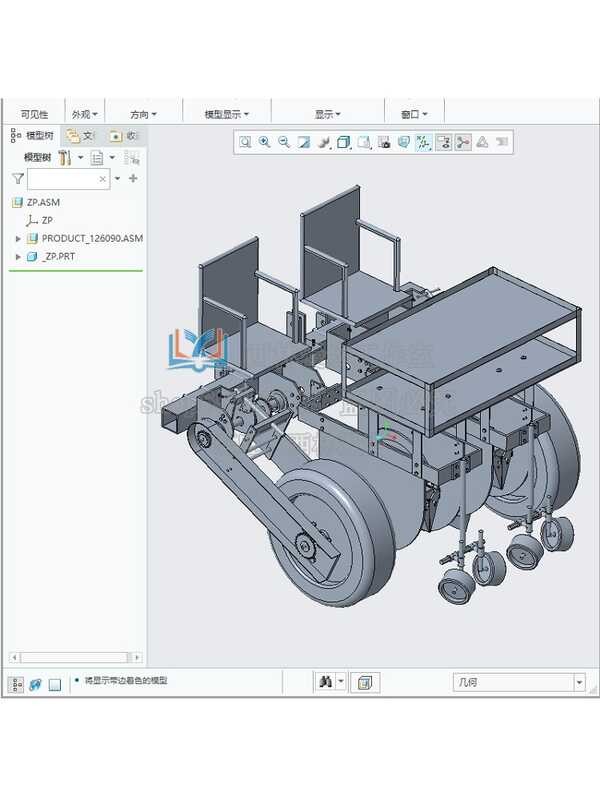Open the 方向 orientation group menu
This screenshot has width=600, height=800.
tap(143, 114)
